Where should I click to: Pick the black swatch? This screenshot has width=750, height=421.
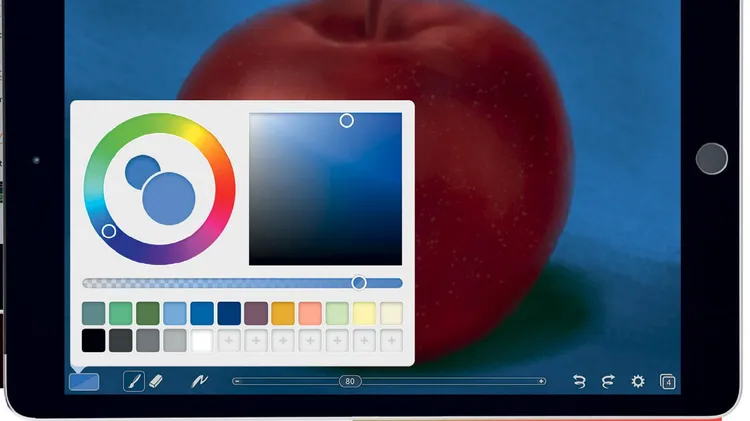pyautogui.click(x=94, y=341)
